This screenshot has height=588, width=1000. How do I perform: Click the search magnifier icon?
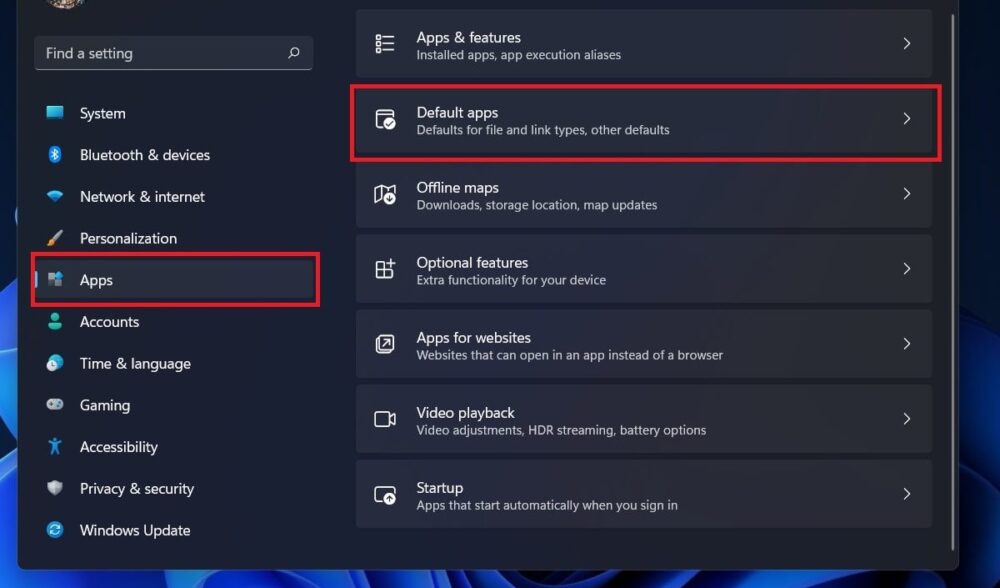pos(293,53)
